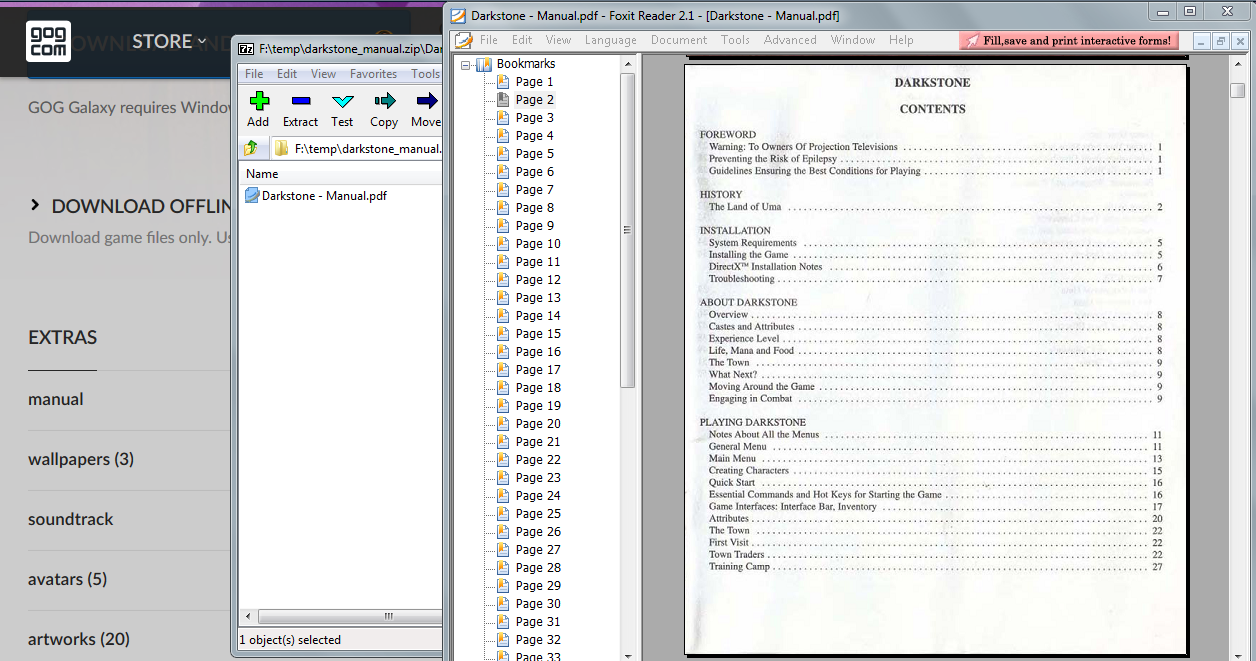Click bookmark icon next to Page 2
1256x661 pixels.
[503, 100]
